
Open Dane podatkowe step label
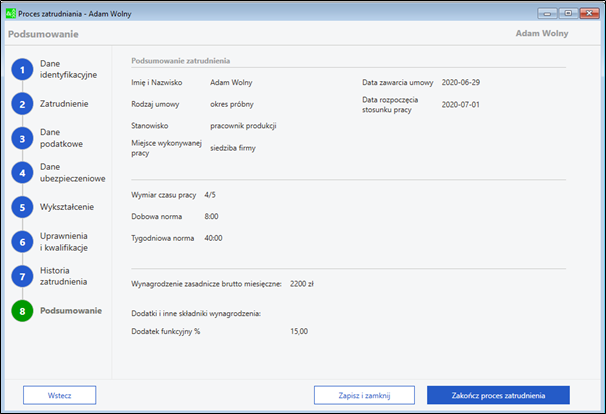click(61, 138)
